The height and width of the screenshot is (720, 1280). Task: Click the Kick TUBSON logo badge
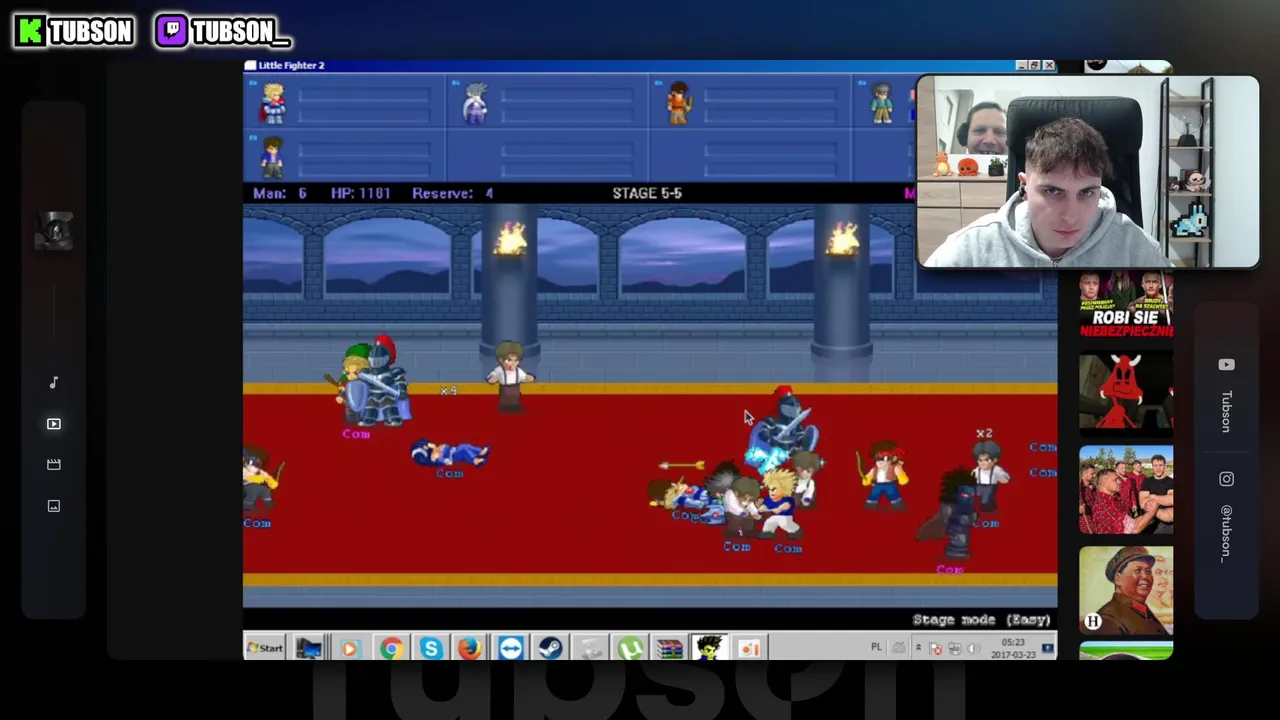[74, 31]
